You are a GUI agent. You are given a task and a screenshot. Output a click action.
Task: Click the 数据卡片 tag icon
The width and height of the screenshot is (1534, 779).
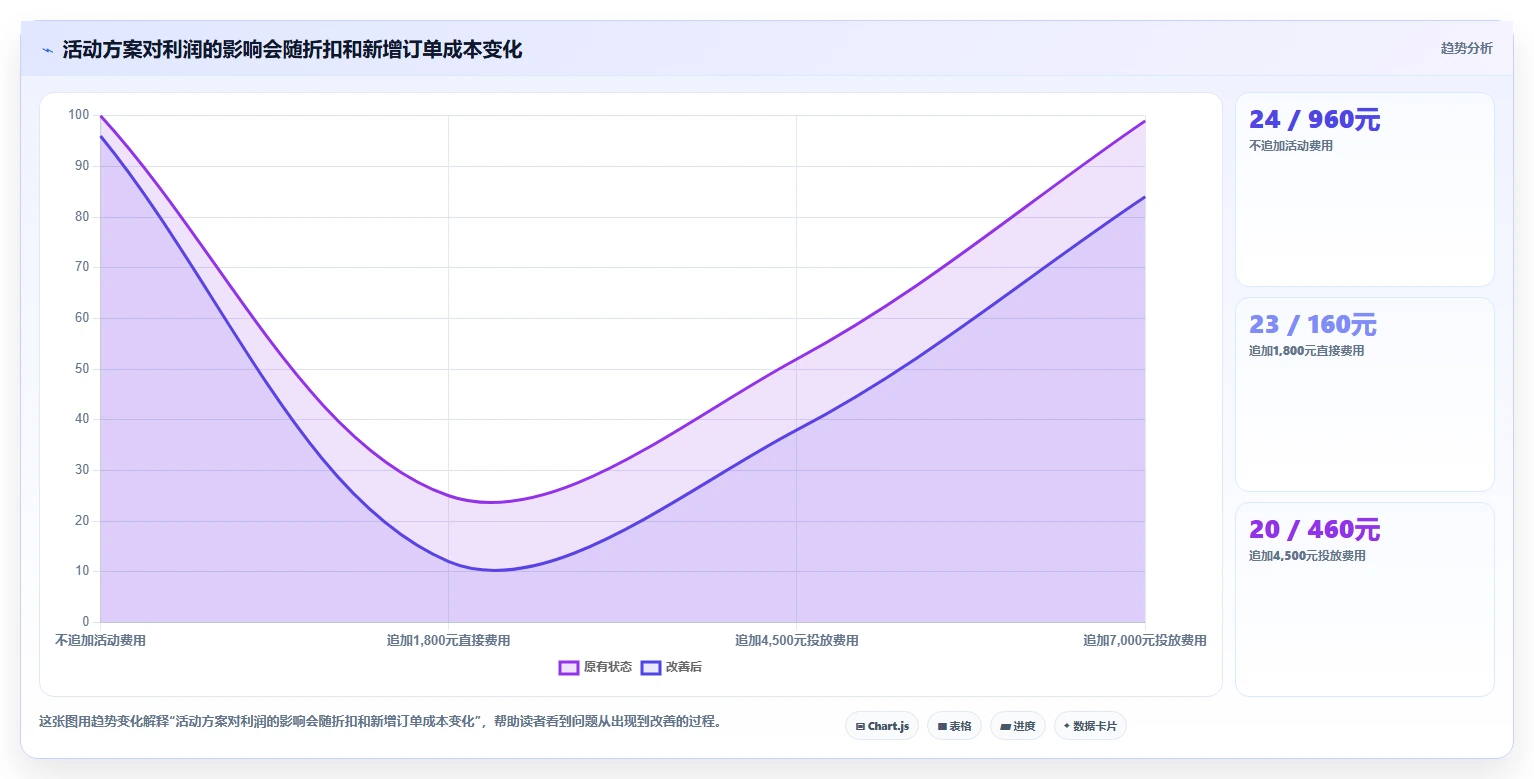click(x=1067, y=726)
